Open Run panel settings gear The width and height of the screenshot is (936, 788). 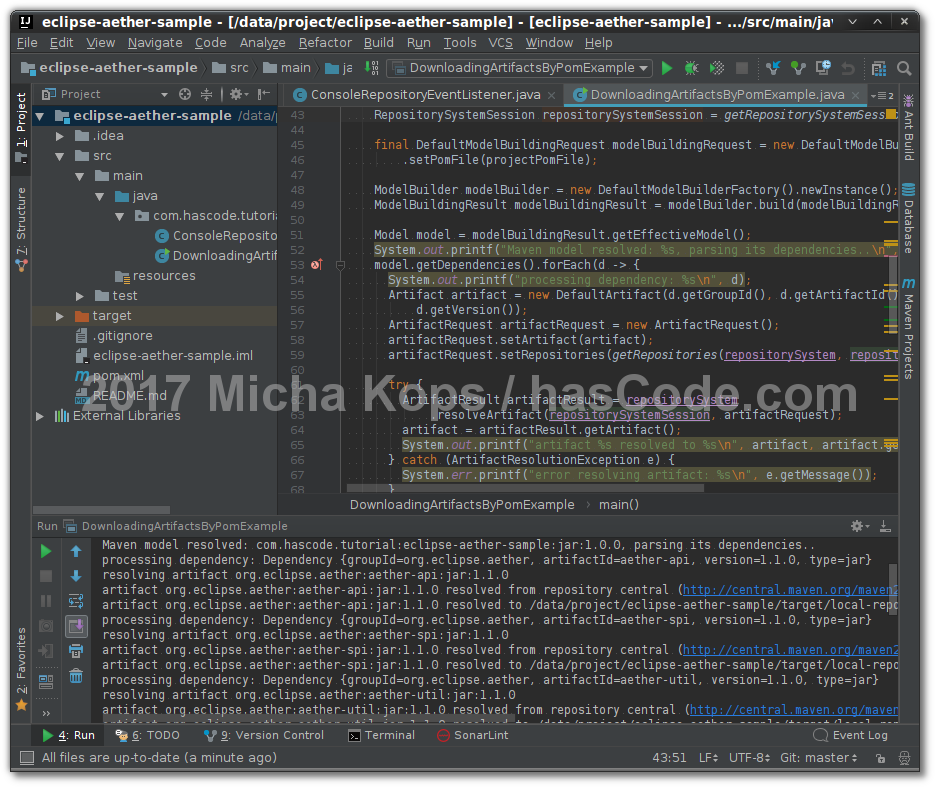coord(858,526)
